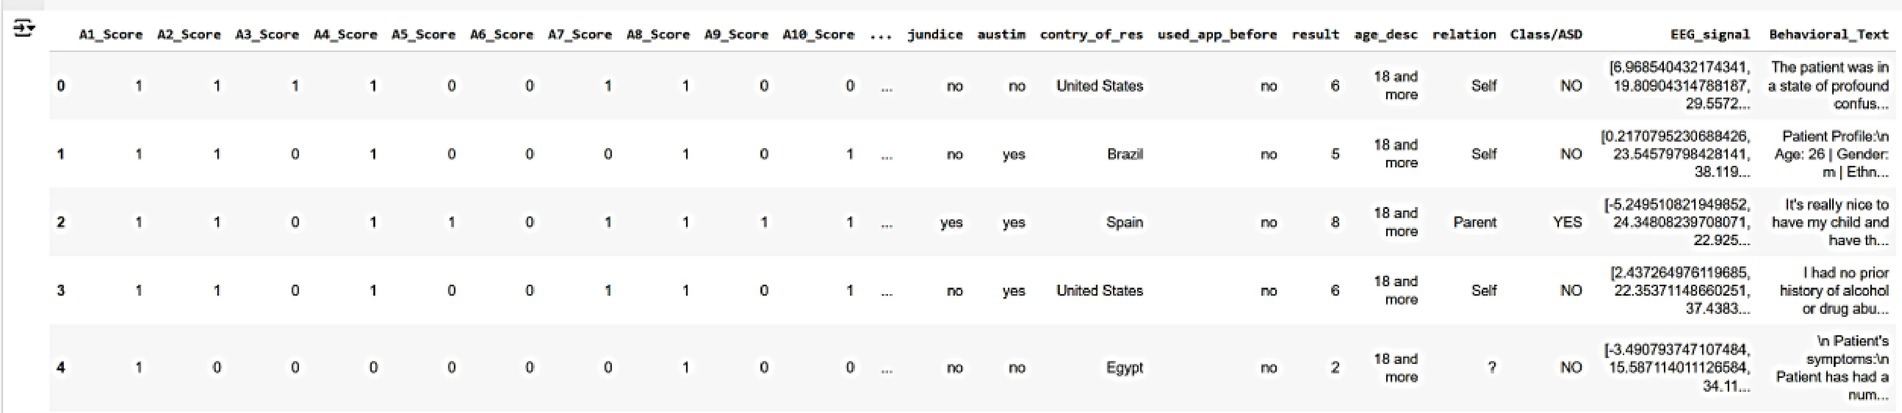Click the contry_of_res column header
Viewport: 1902px width, 413px height.
click(x=1091, y=34)
